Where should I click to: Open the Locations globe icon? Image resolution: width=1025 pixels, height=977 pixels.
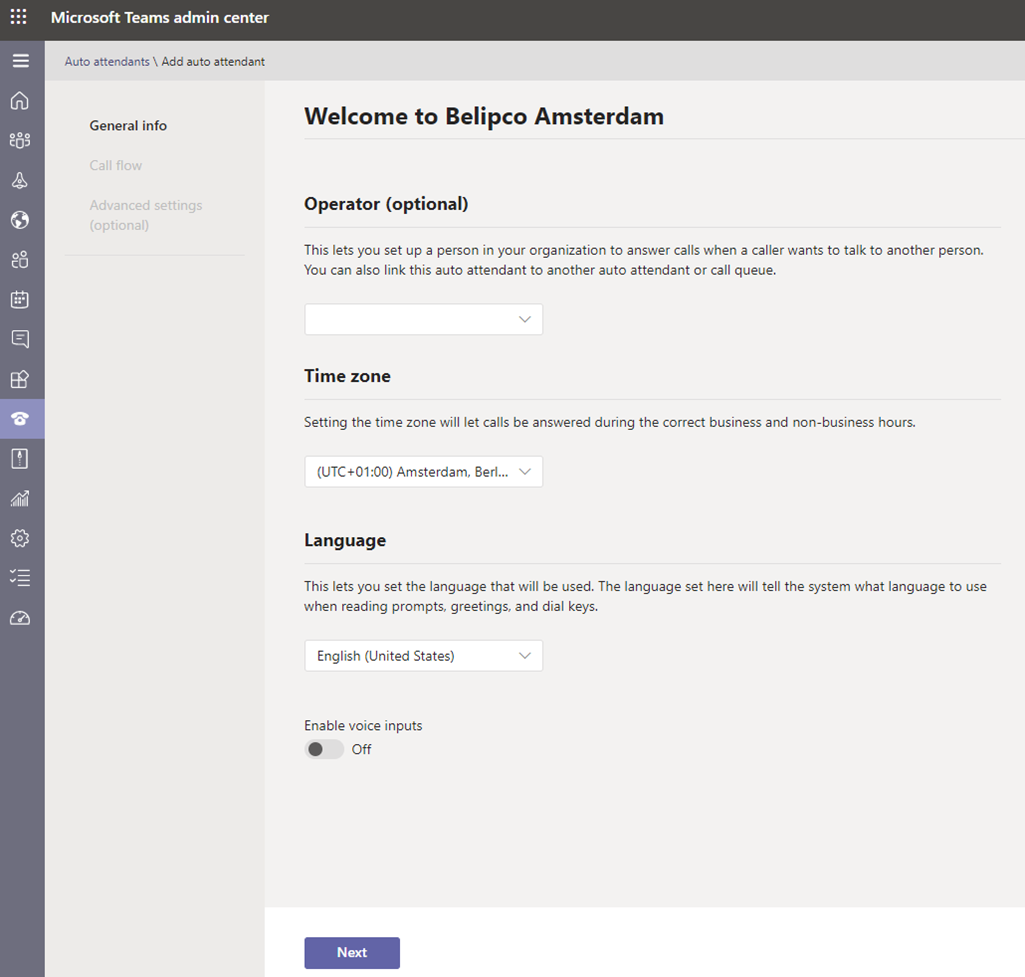click(20, 220)
